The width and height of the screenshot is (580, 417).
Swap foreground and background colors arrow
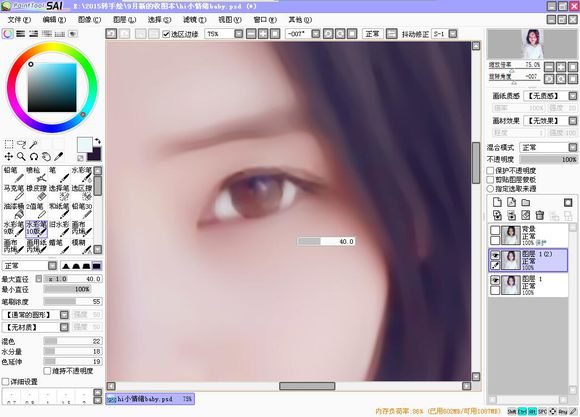(x=98, y=141)
